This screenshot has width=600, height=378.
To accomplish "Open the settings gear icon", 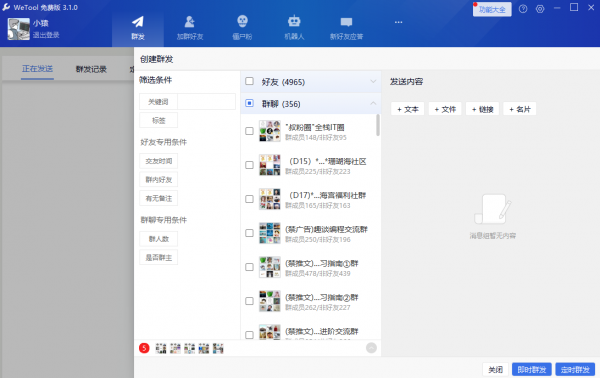I will pyautogui.click(x=540, y=9).
